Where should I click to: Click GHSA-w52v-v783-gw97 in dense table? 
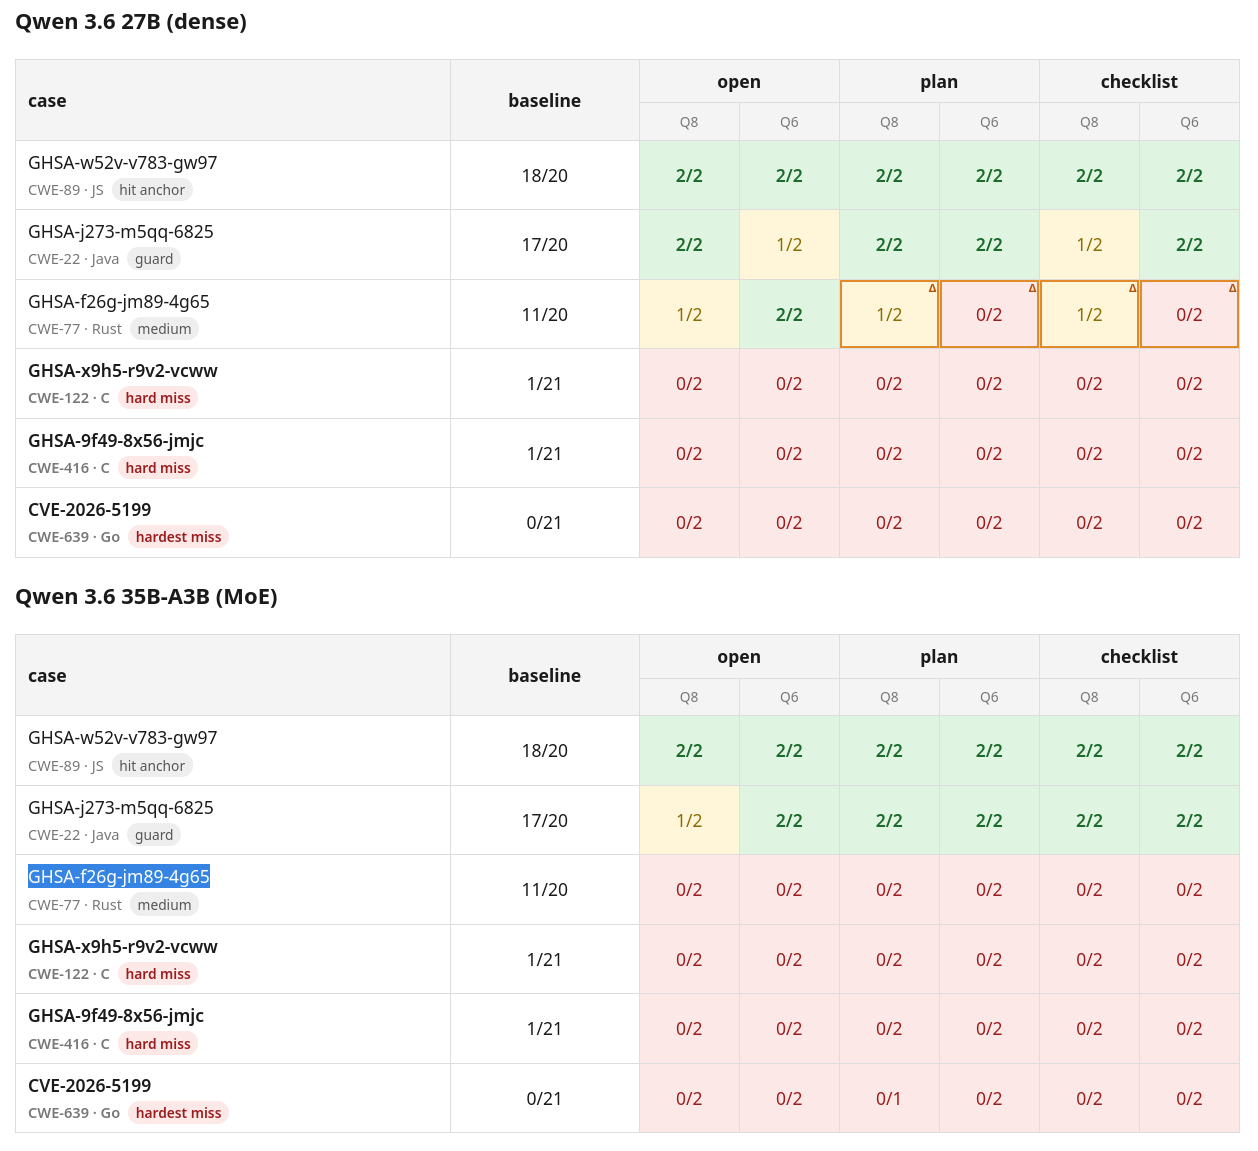click(x=122, y=163)
